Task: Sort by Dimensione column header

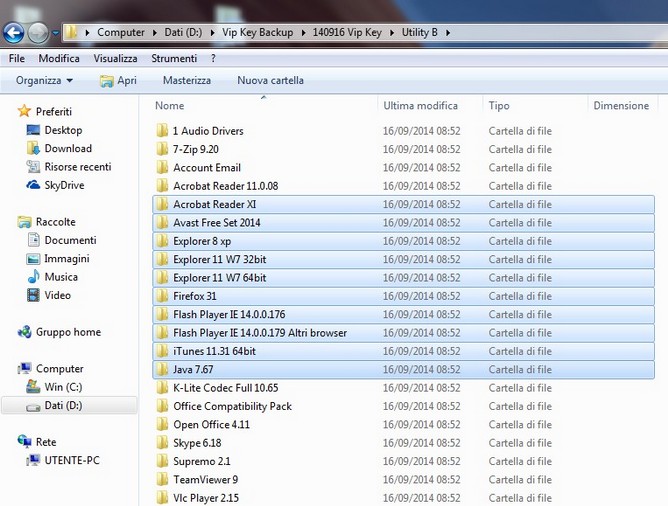Action: click(621, 106)
